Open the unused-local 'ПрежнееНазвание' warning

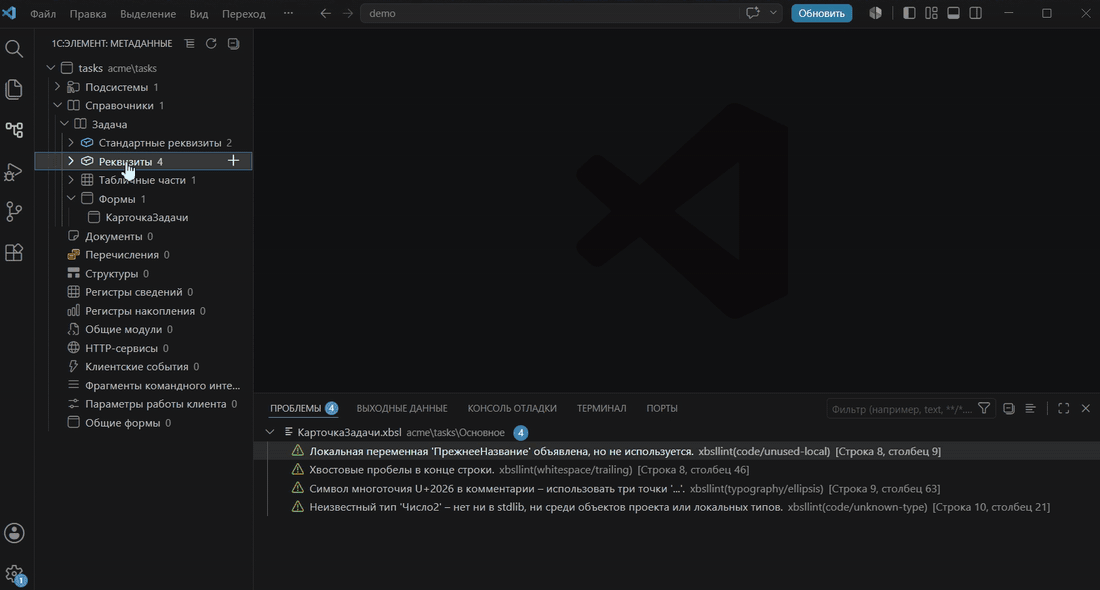point(676,451)
